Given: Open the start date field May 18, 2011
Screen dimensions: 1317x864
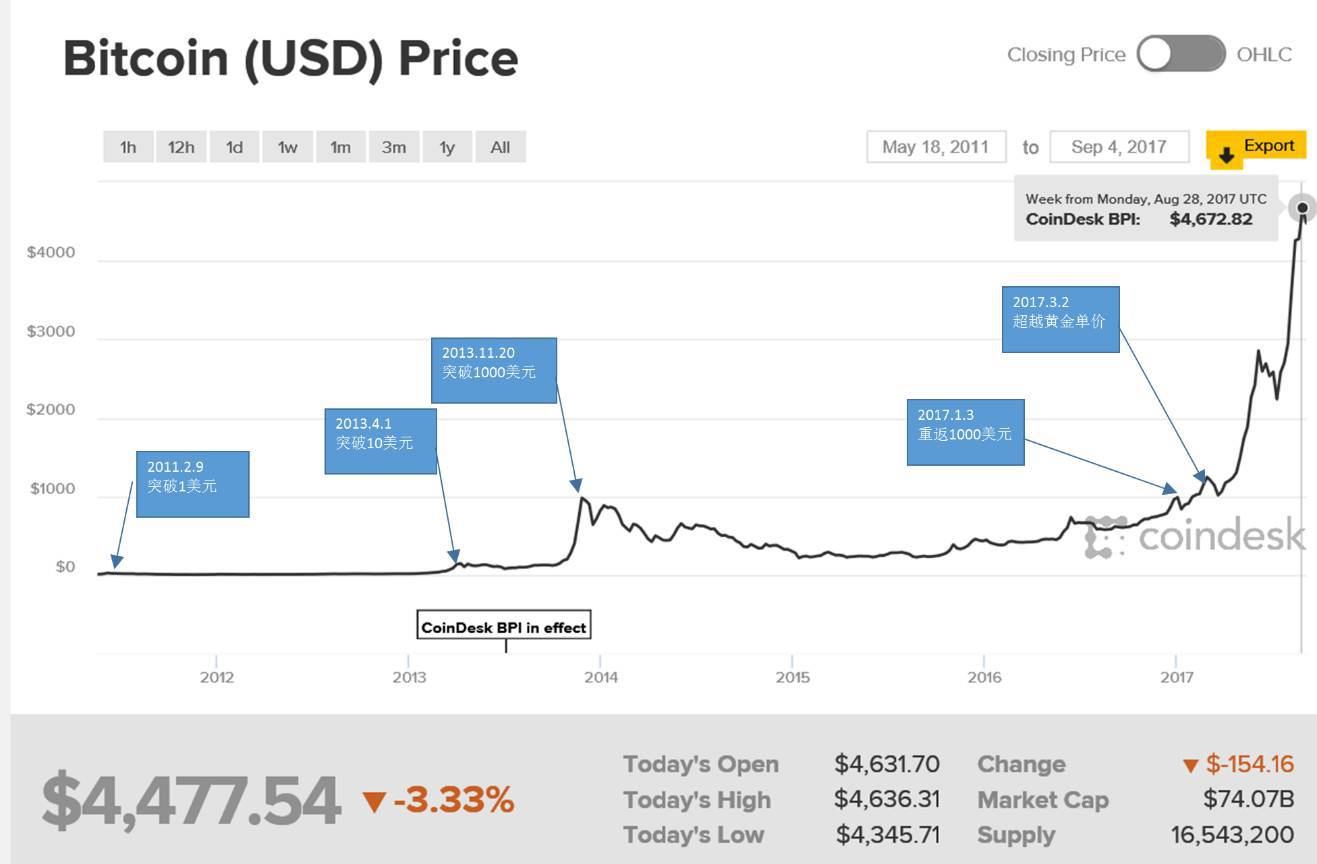Looking at the screenshot, I should tap(936, 147).
